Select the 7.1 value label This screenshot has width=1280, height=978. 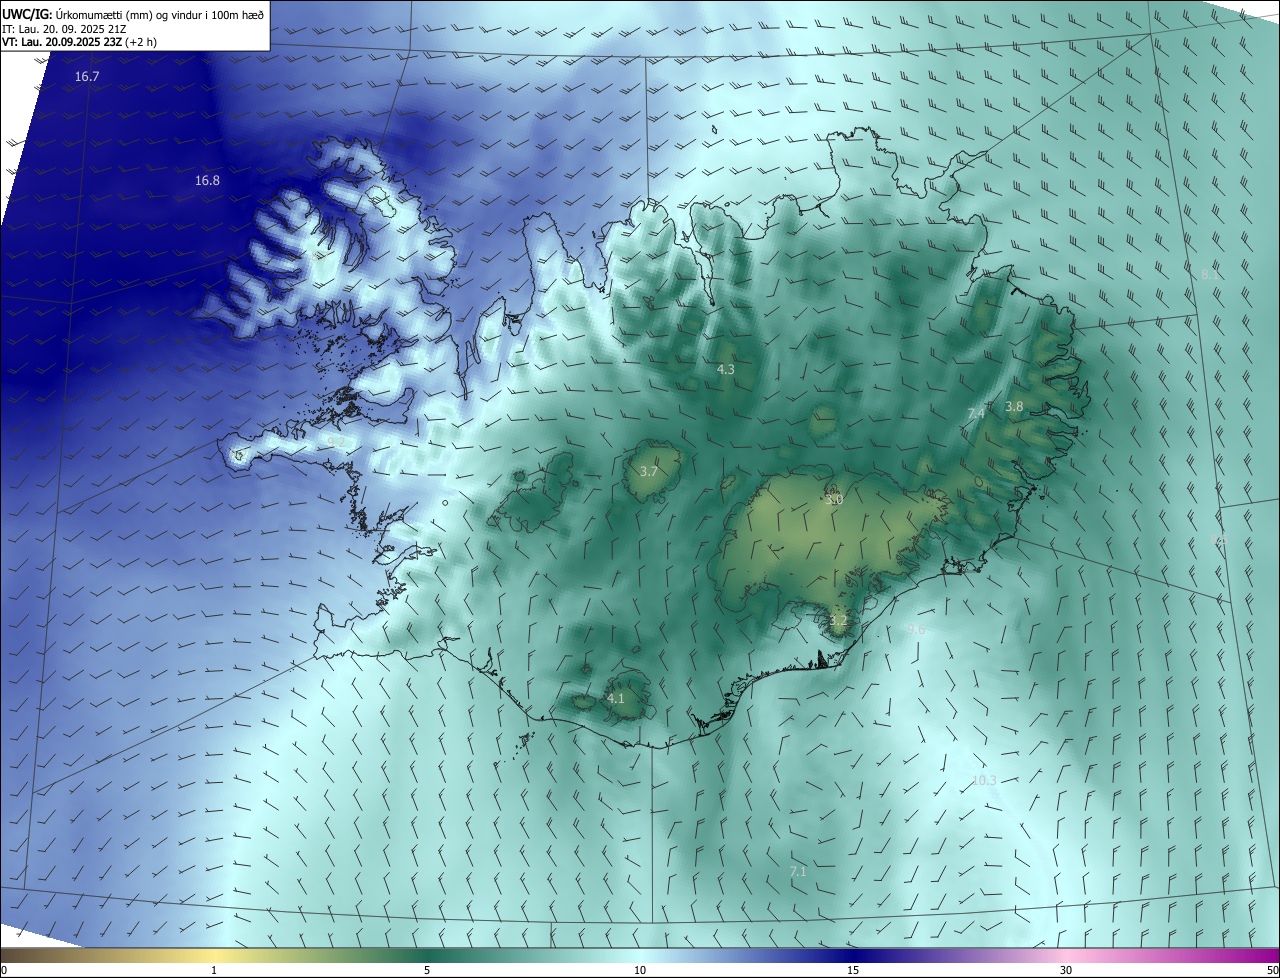point(798,872)
